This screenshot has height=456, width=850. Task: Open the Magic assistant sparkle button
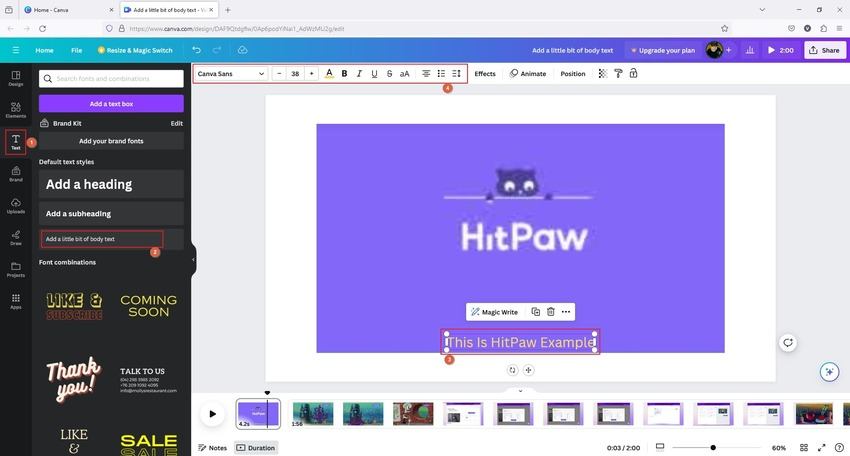coord(829,371)
